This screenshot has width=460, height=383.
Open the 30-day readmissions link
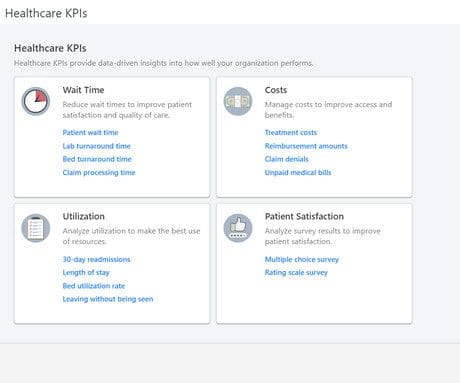[96, 259]
